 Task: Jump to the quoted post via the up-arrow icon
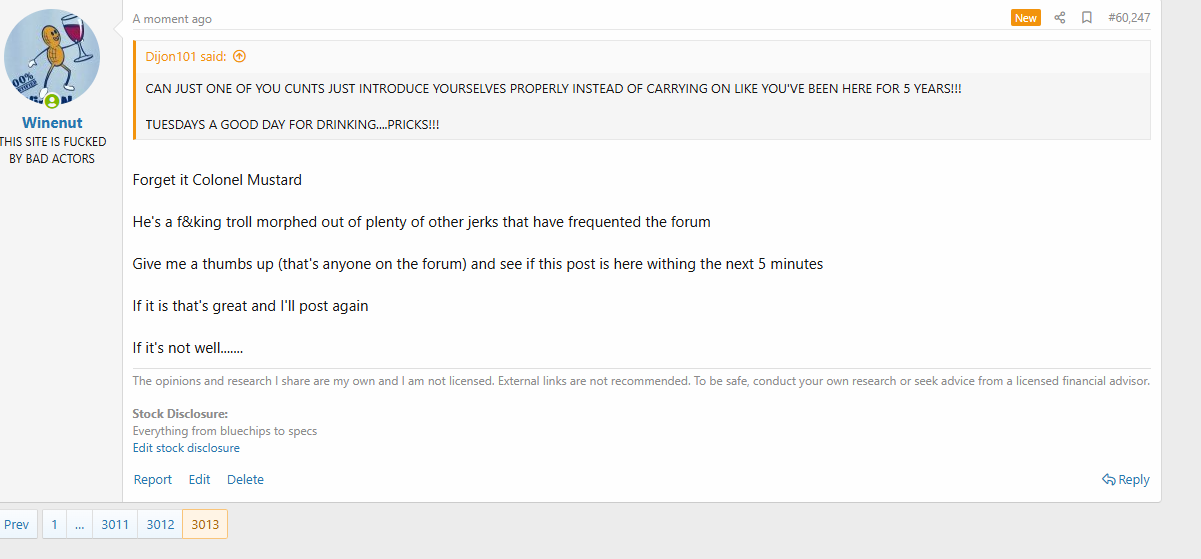point(239,57)
